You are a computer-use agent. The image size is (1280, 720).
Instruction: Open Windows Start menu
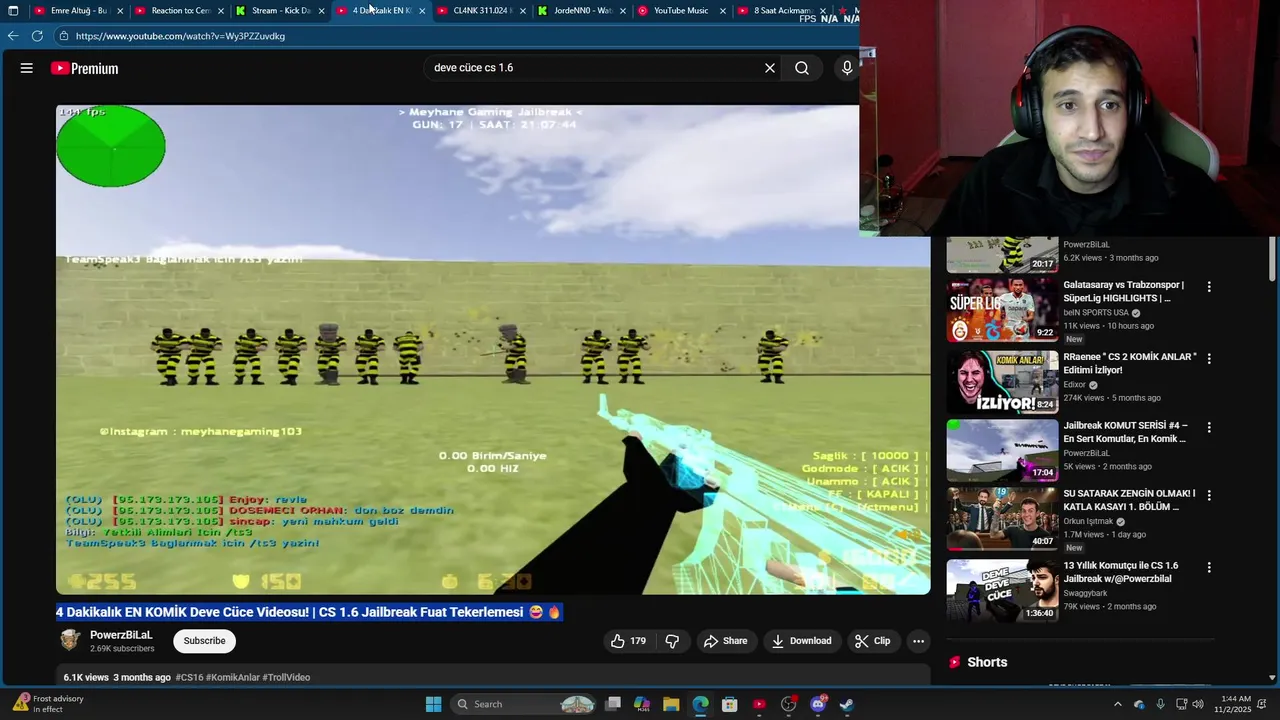433,704
